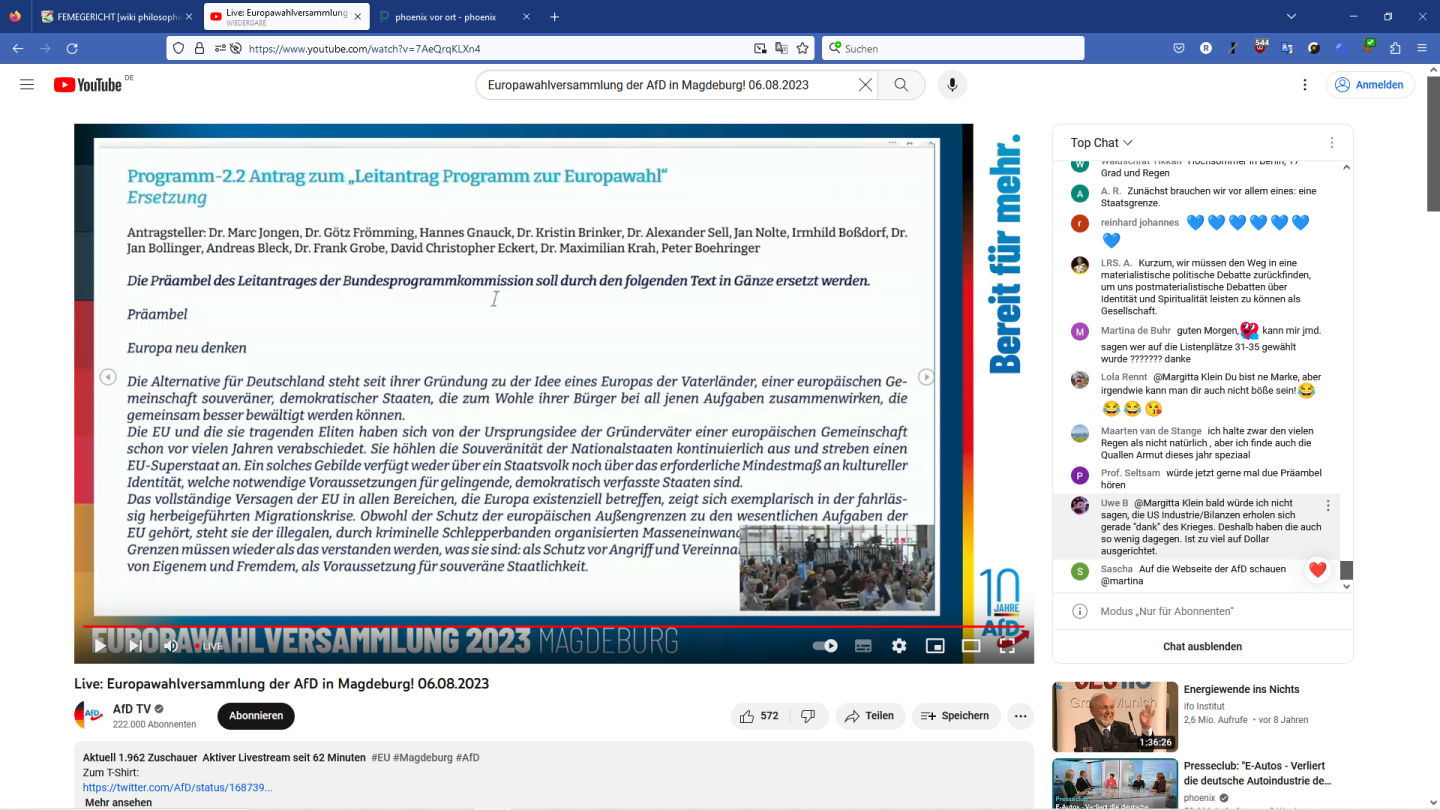Save video with Speichern button
The width and height of the screenshot is (1440, 810).
click(956, 716)
